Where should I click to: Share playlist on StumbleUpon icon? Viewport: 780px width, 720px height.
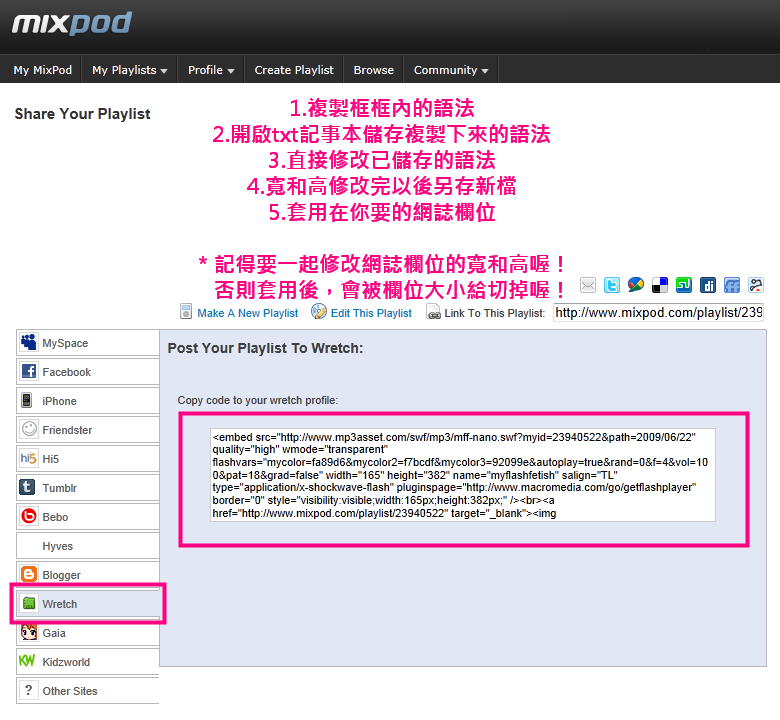pyautogui.click(x=683, y=285)
